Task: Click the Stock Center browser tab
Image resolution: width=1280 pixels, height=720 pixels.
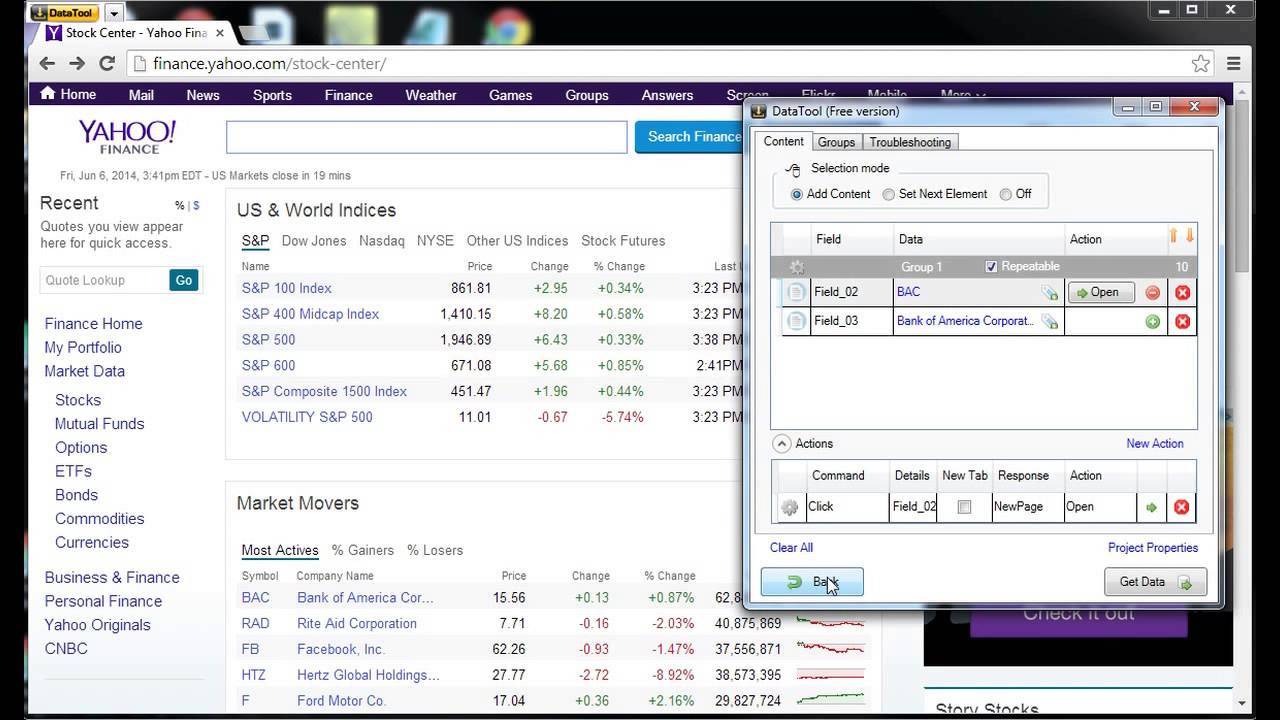Action: 134,33
